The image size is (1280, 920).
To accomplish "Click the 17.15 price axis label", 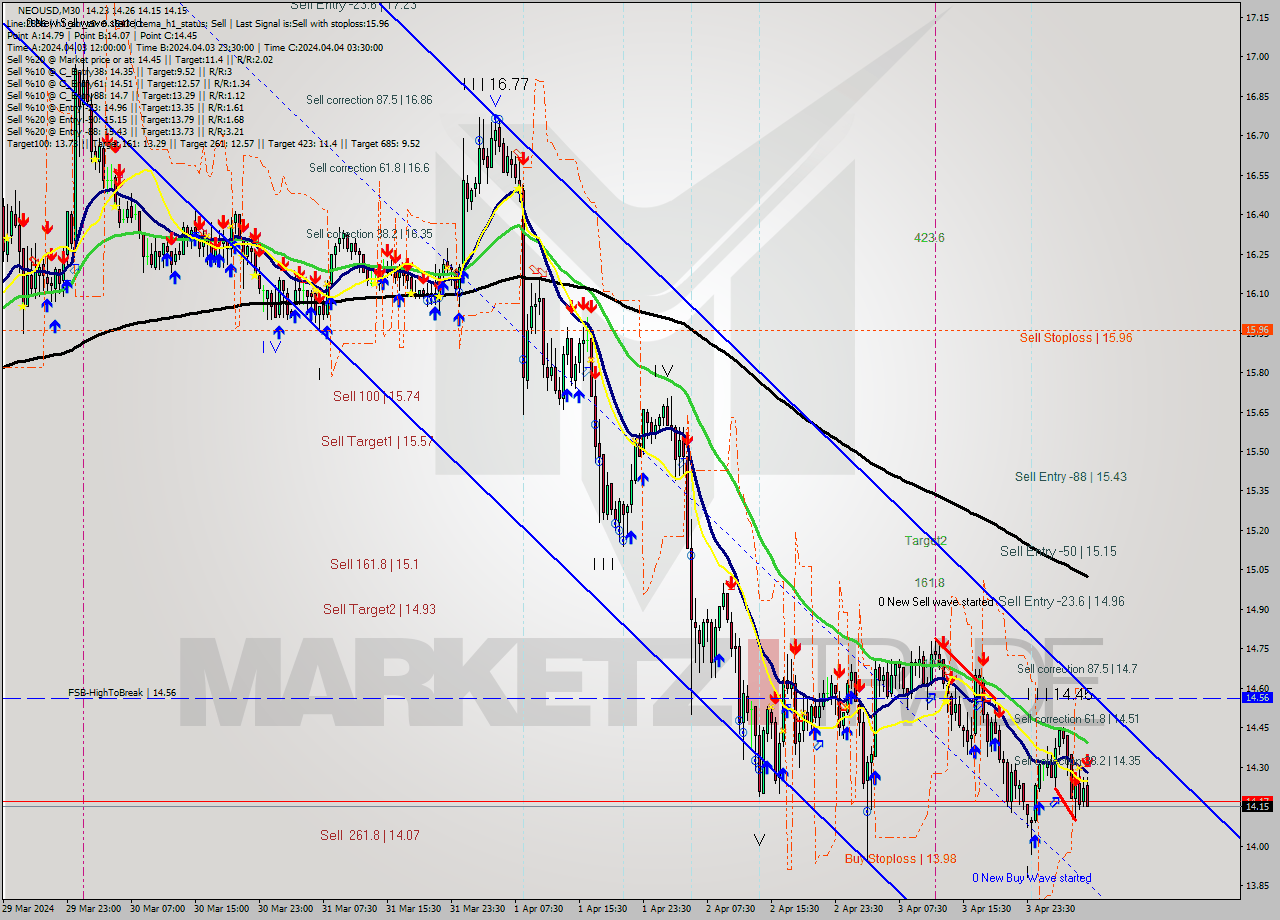I will 1258,18.
